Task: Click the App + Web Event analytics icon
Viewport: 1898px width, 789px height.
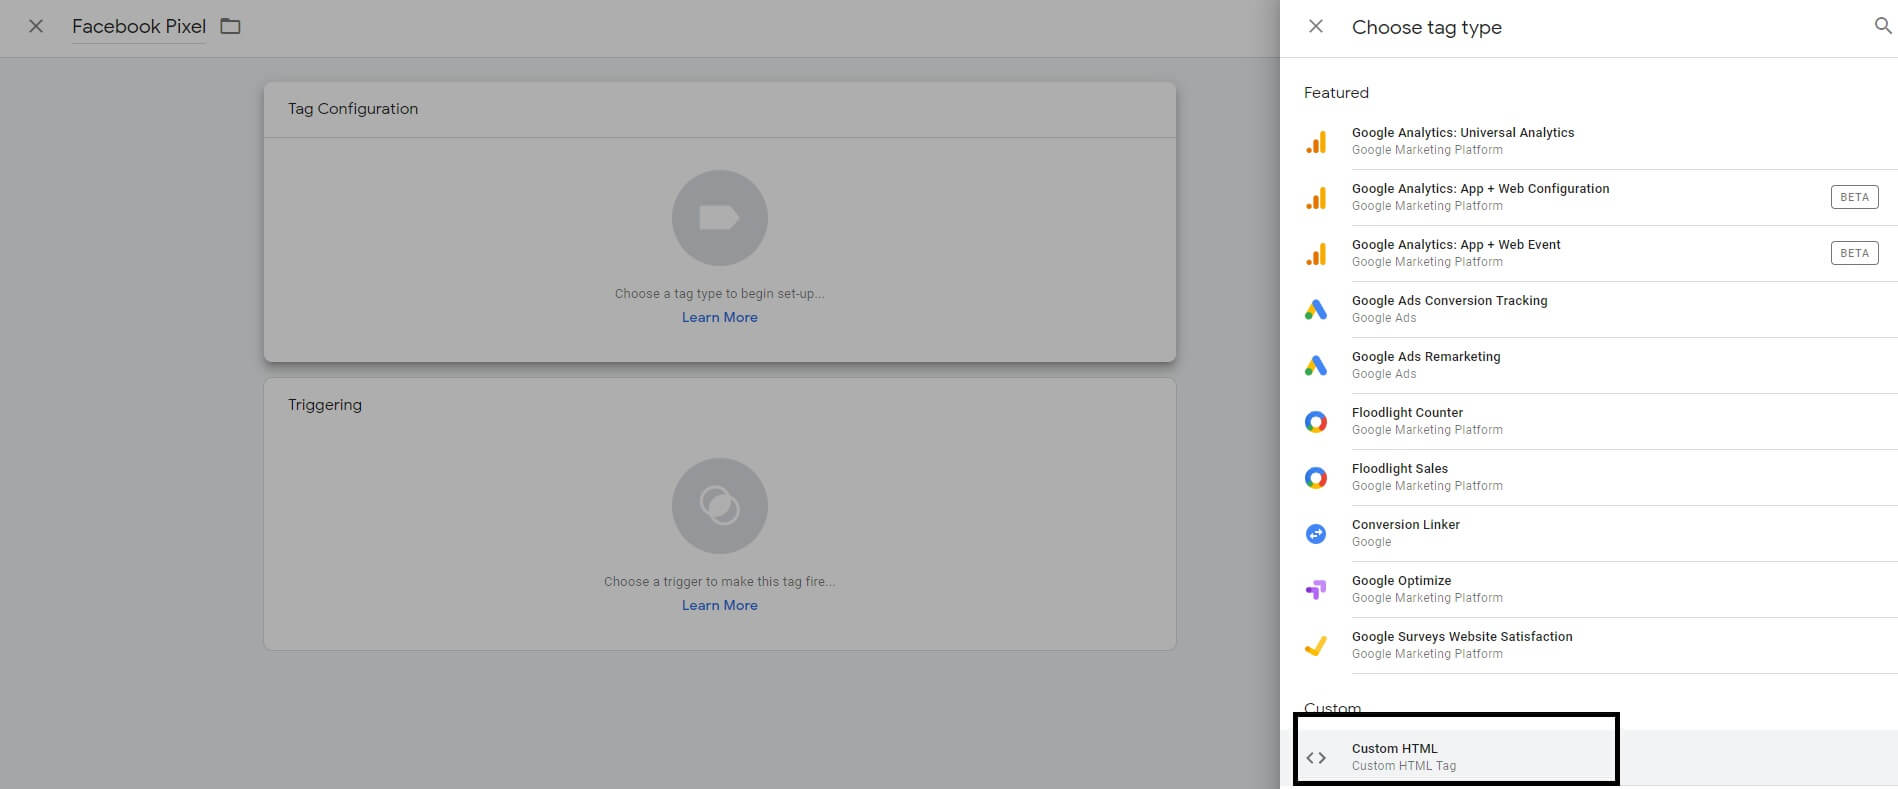Action: pos(1316,254)
